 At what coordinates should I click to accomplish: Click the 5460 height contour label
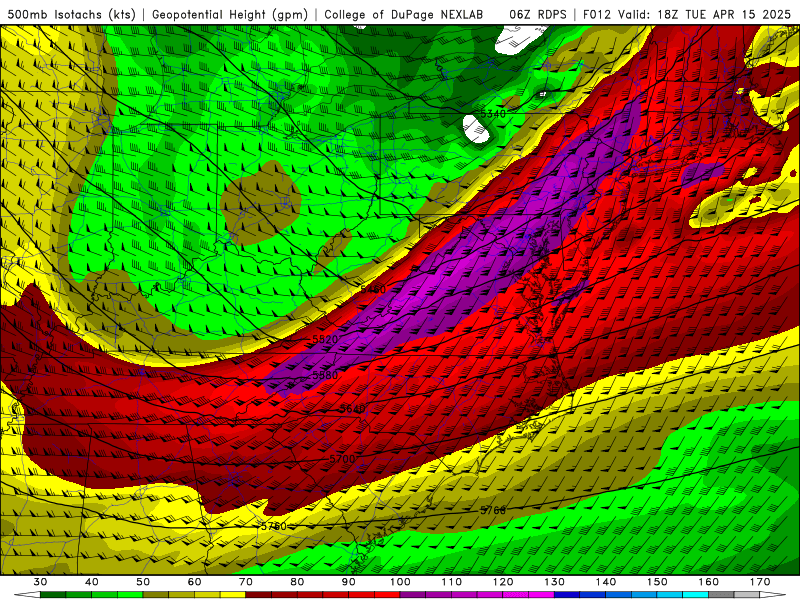pyautogui.click(x=373, y=290)
